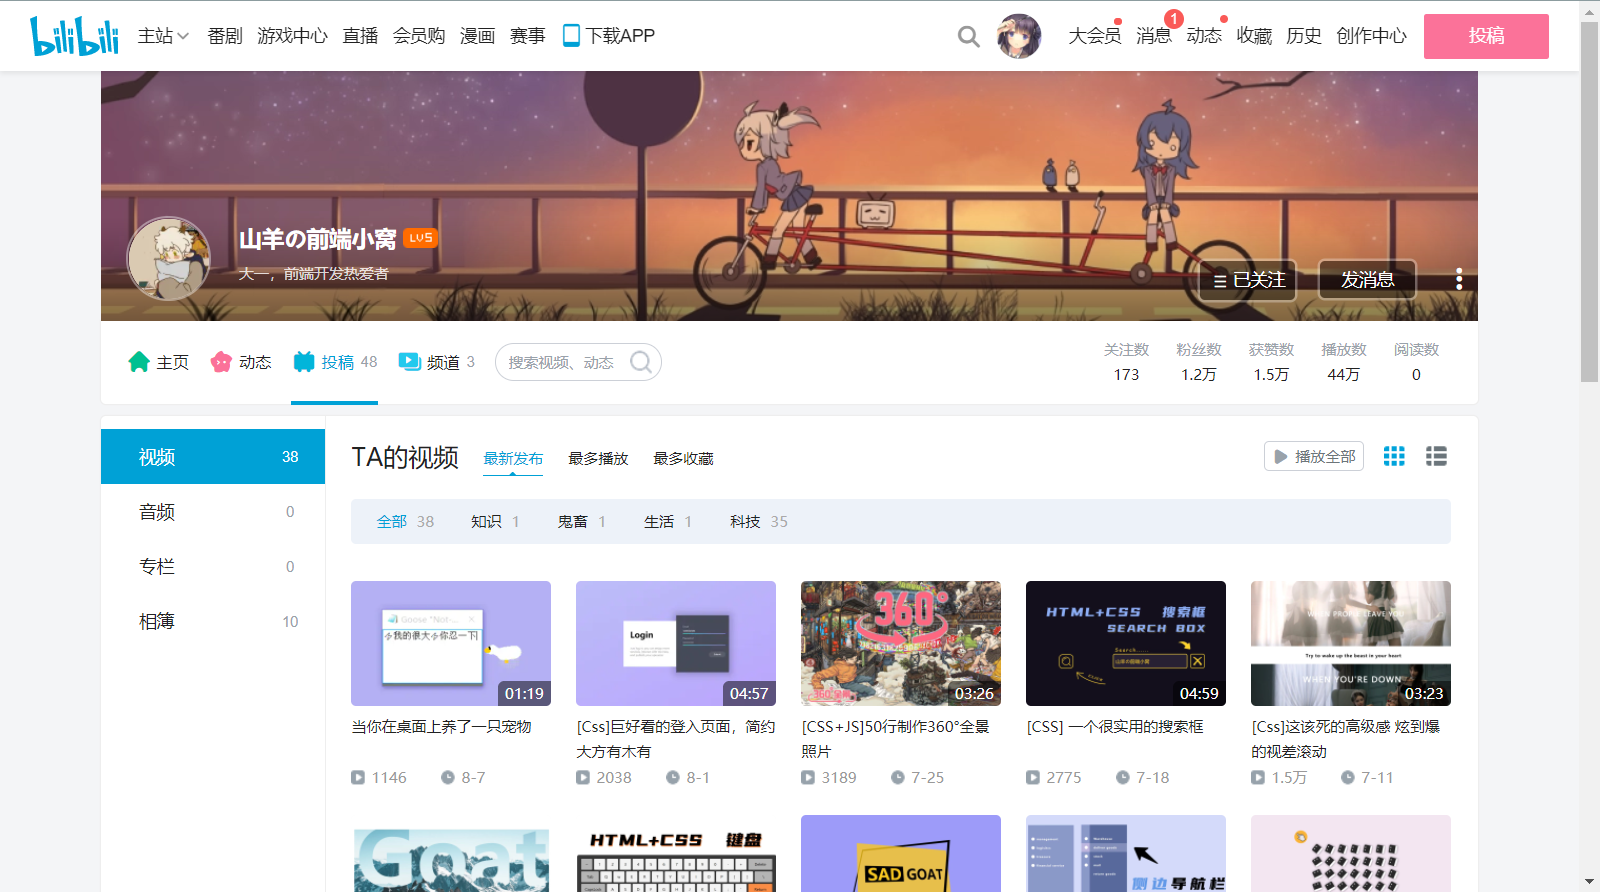Switch to list view layout icon
This screenshot has width=1600, height=892.
[1436, 456]
